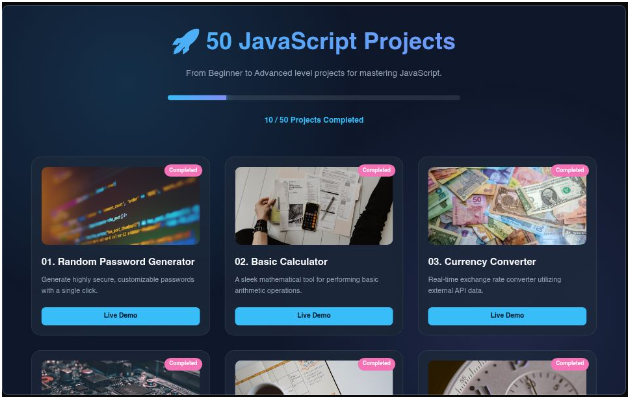The image size is (630, 399).
Task: Select the '03. Currency Converter' title
Action: (x=482, y=262)
